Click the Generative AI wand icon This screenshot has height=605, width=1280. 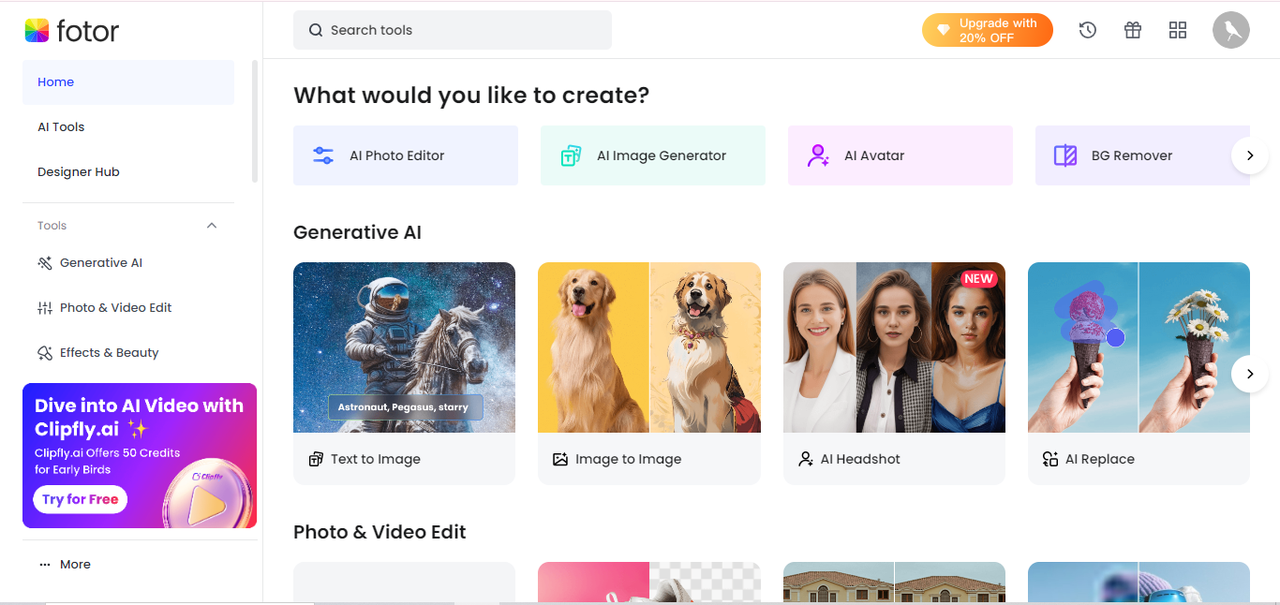(x=44, y=263)
